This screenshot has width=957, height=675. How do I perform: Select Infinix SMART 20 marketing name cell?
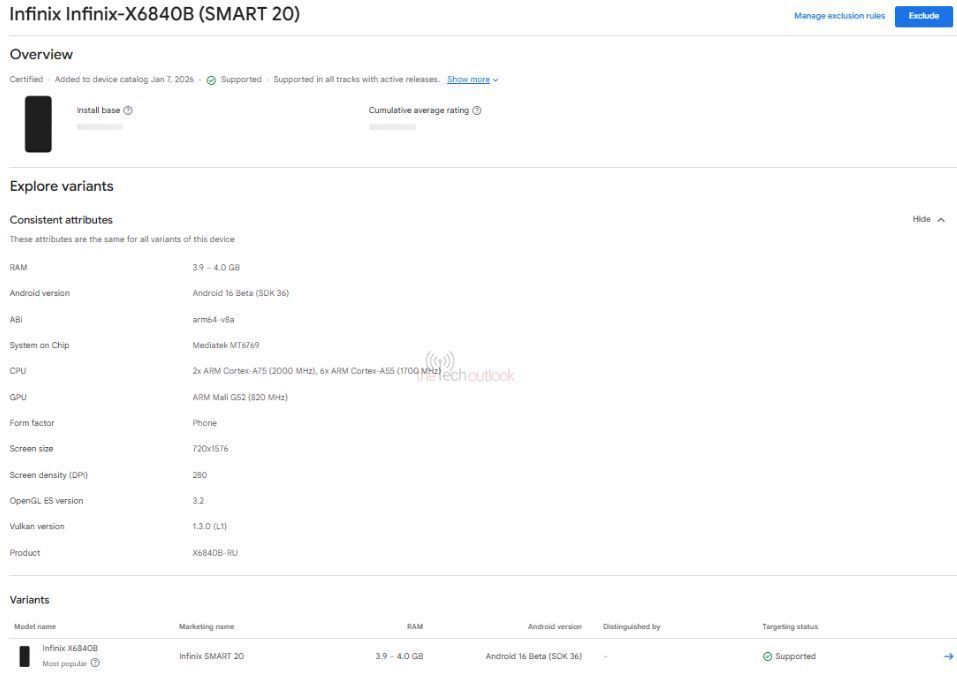tap(211, 656)
